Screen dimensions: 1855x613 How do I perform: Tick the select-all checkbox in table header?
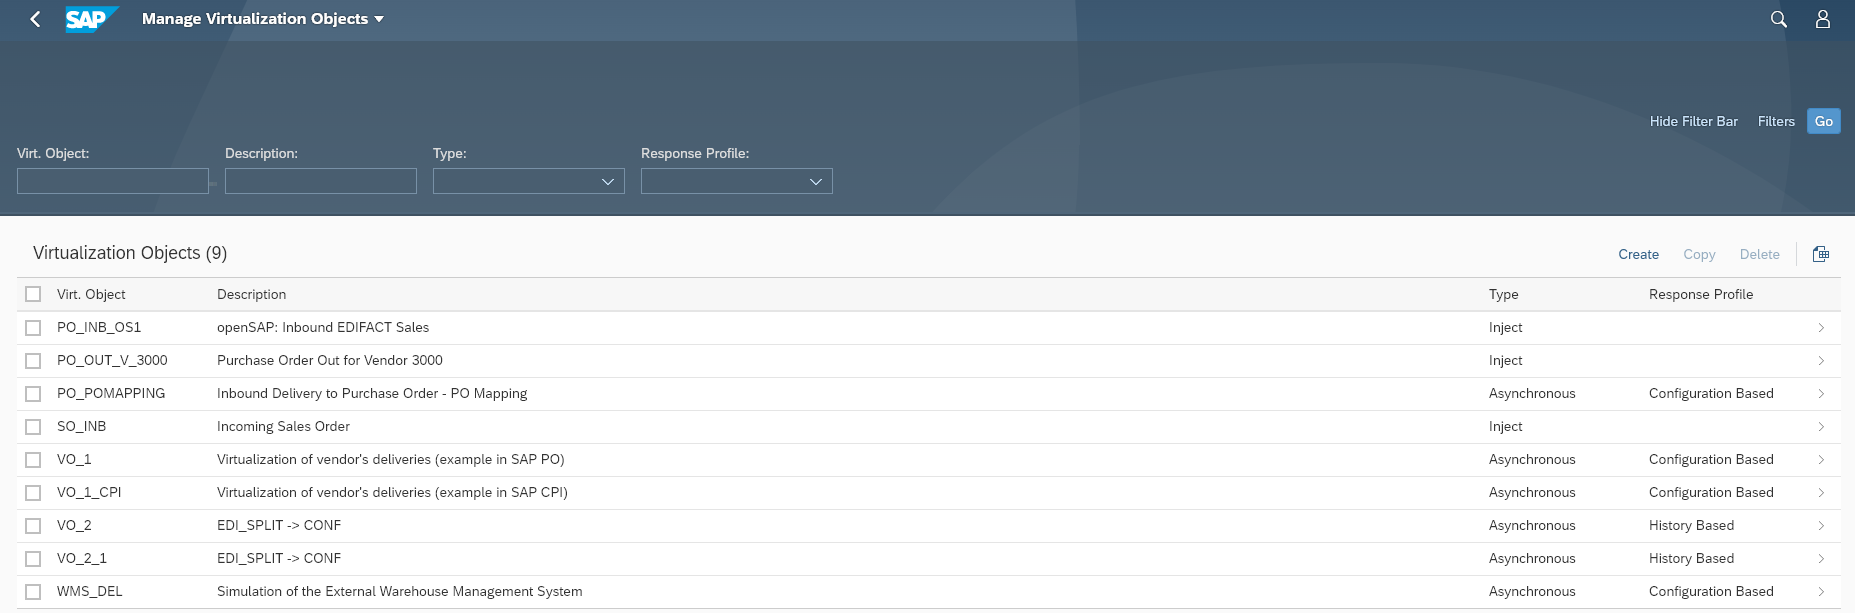tap(33, 294)
